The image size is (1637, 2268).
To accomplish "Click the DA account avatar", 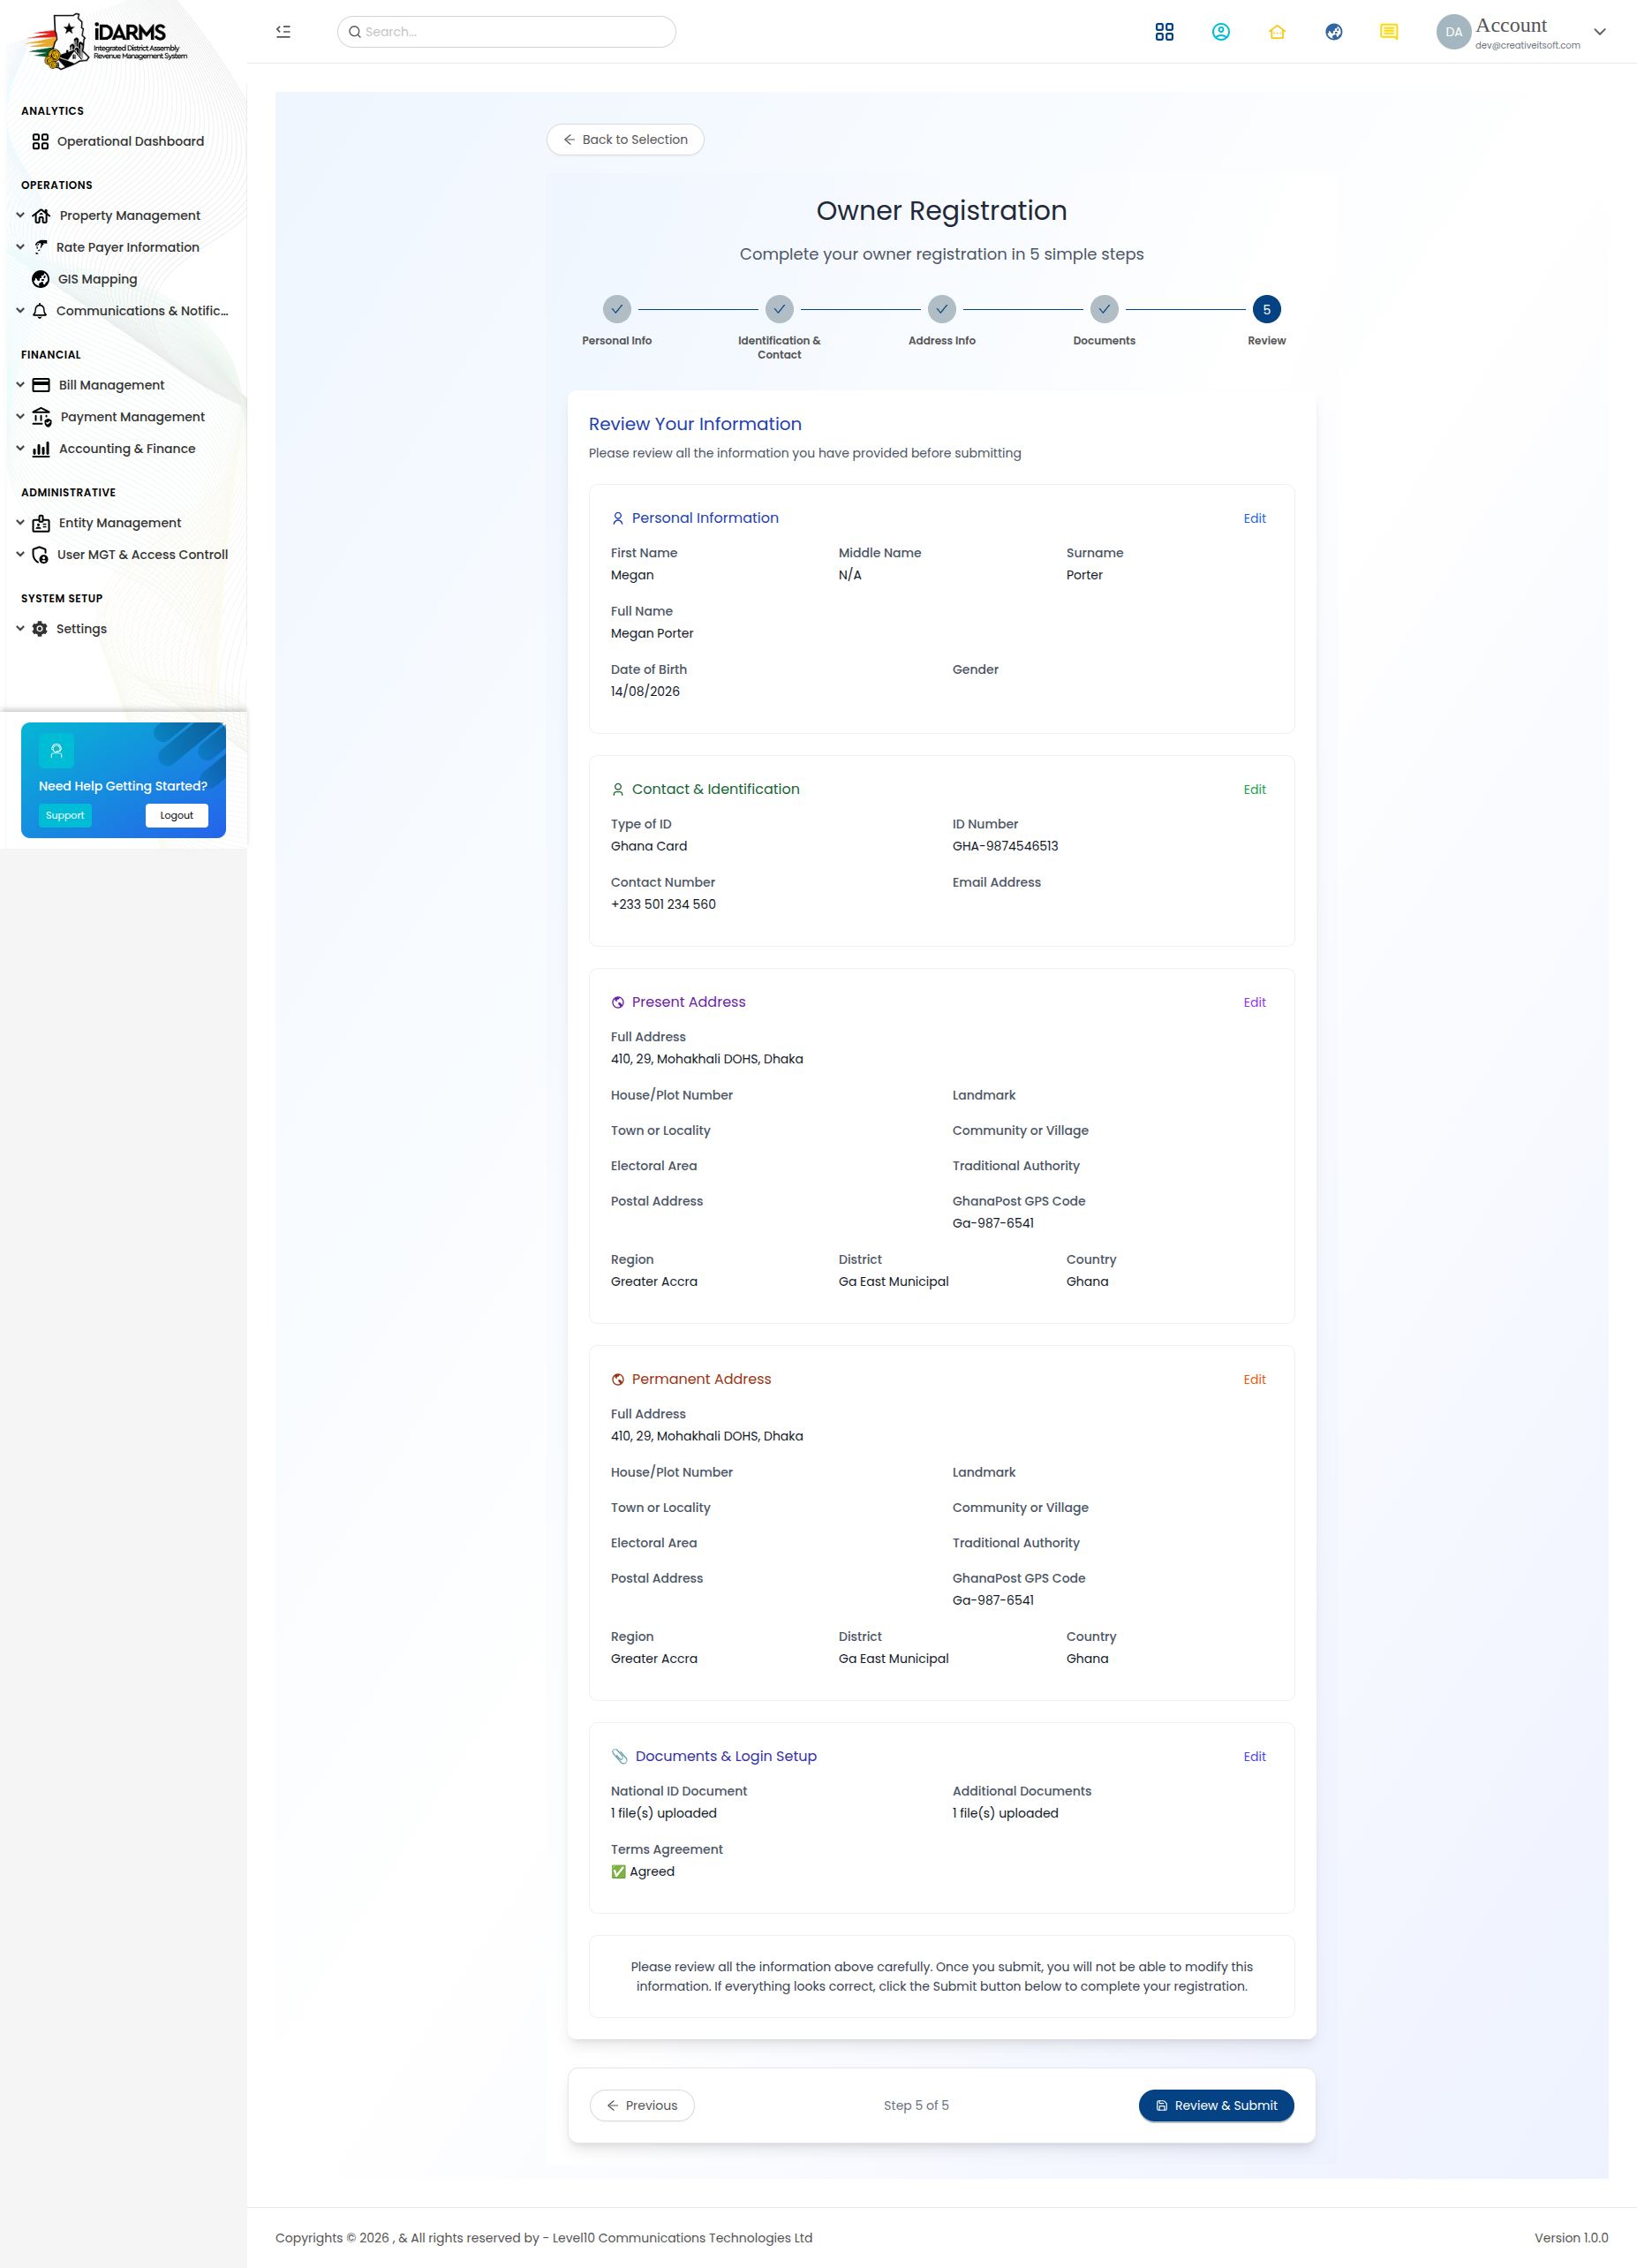I will (1453, 32).
